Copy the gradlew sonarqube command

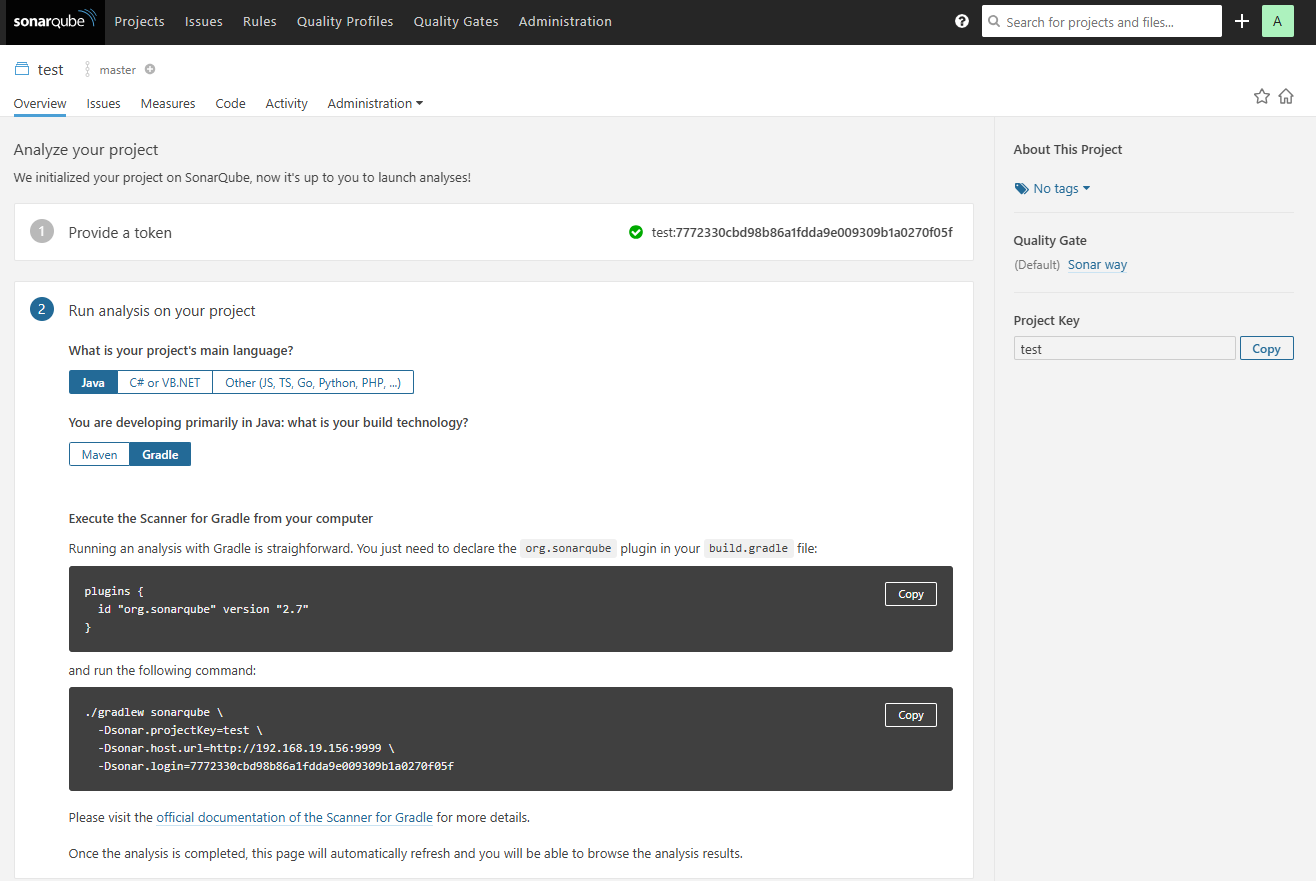tap(911, 715)
